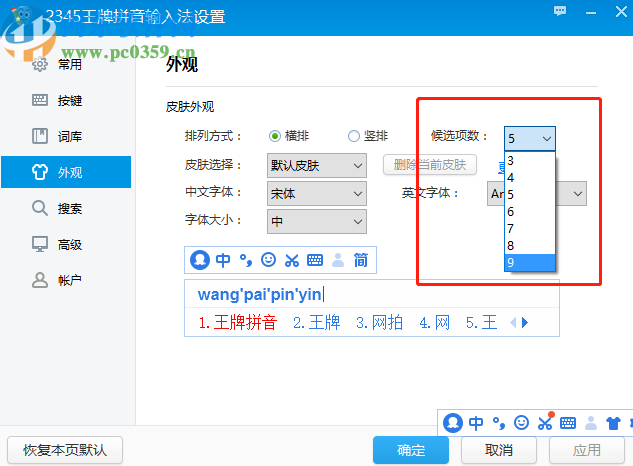633x466 pixels.
Task: Click the 删除当前皮肤 button
Action: tap(430, 165)
